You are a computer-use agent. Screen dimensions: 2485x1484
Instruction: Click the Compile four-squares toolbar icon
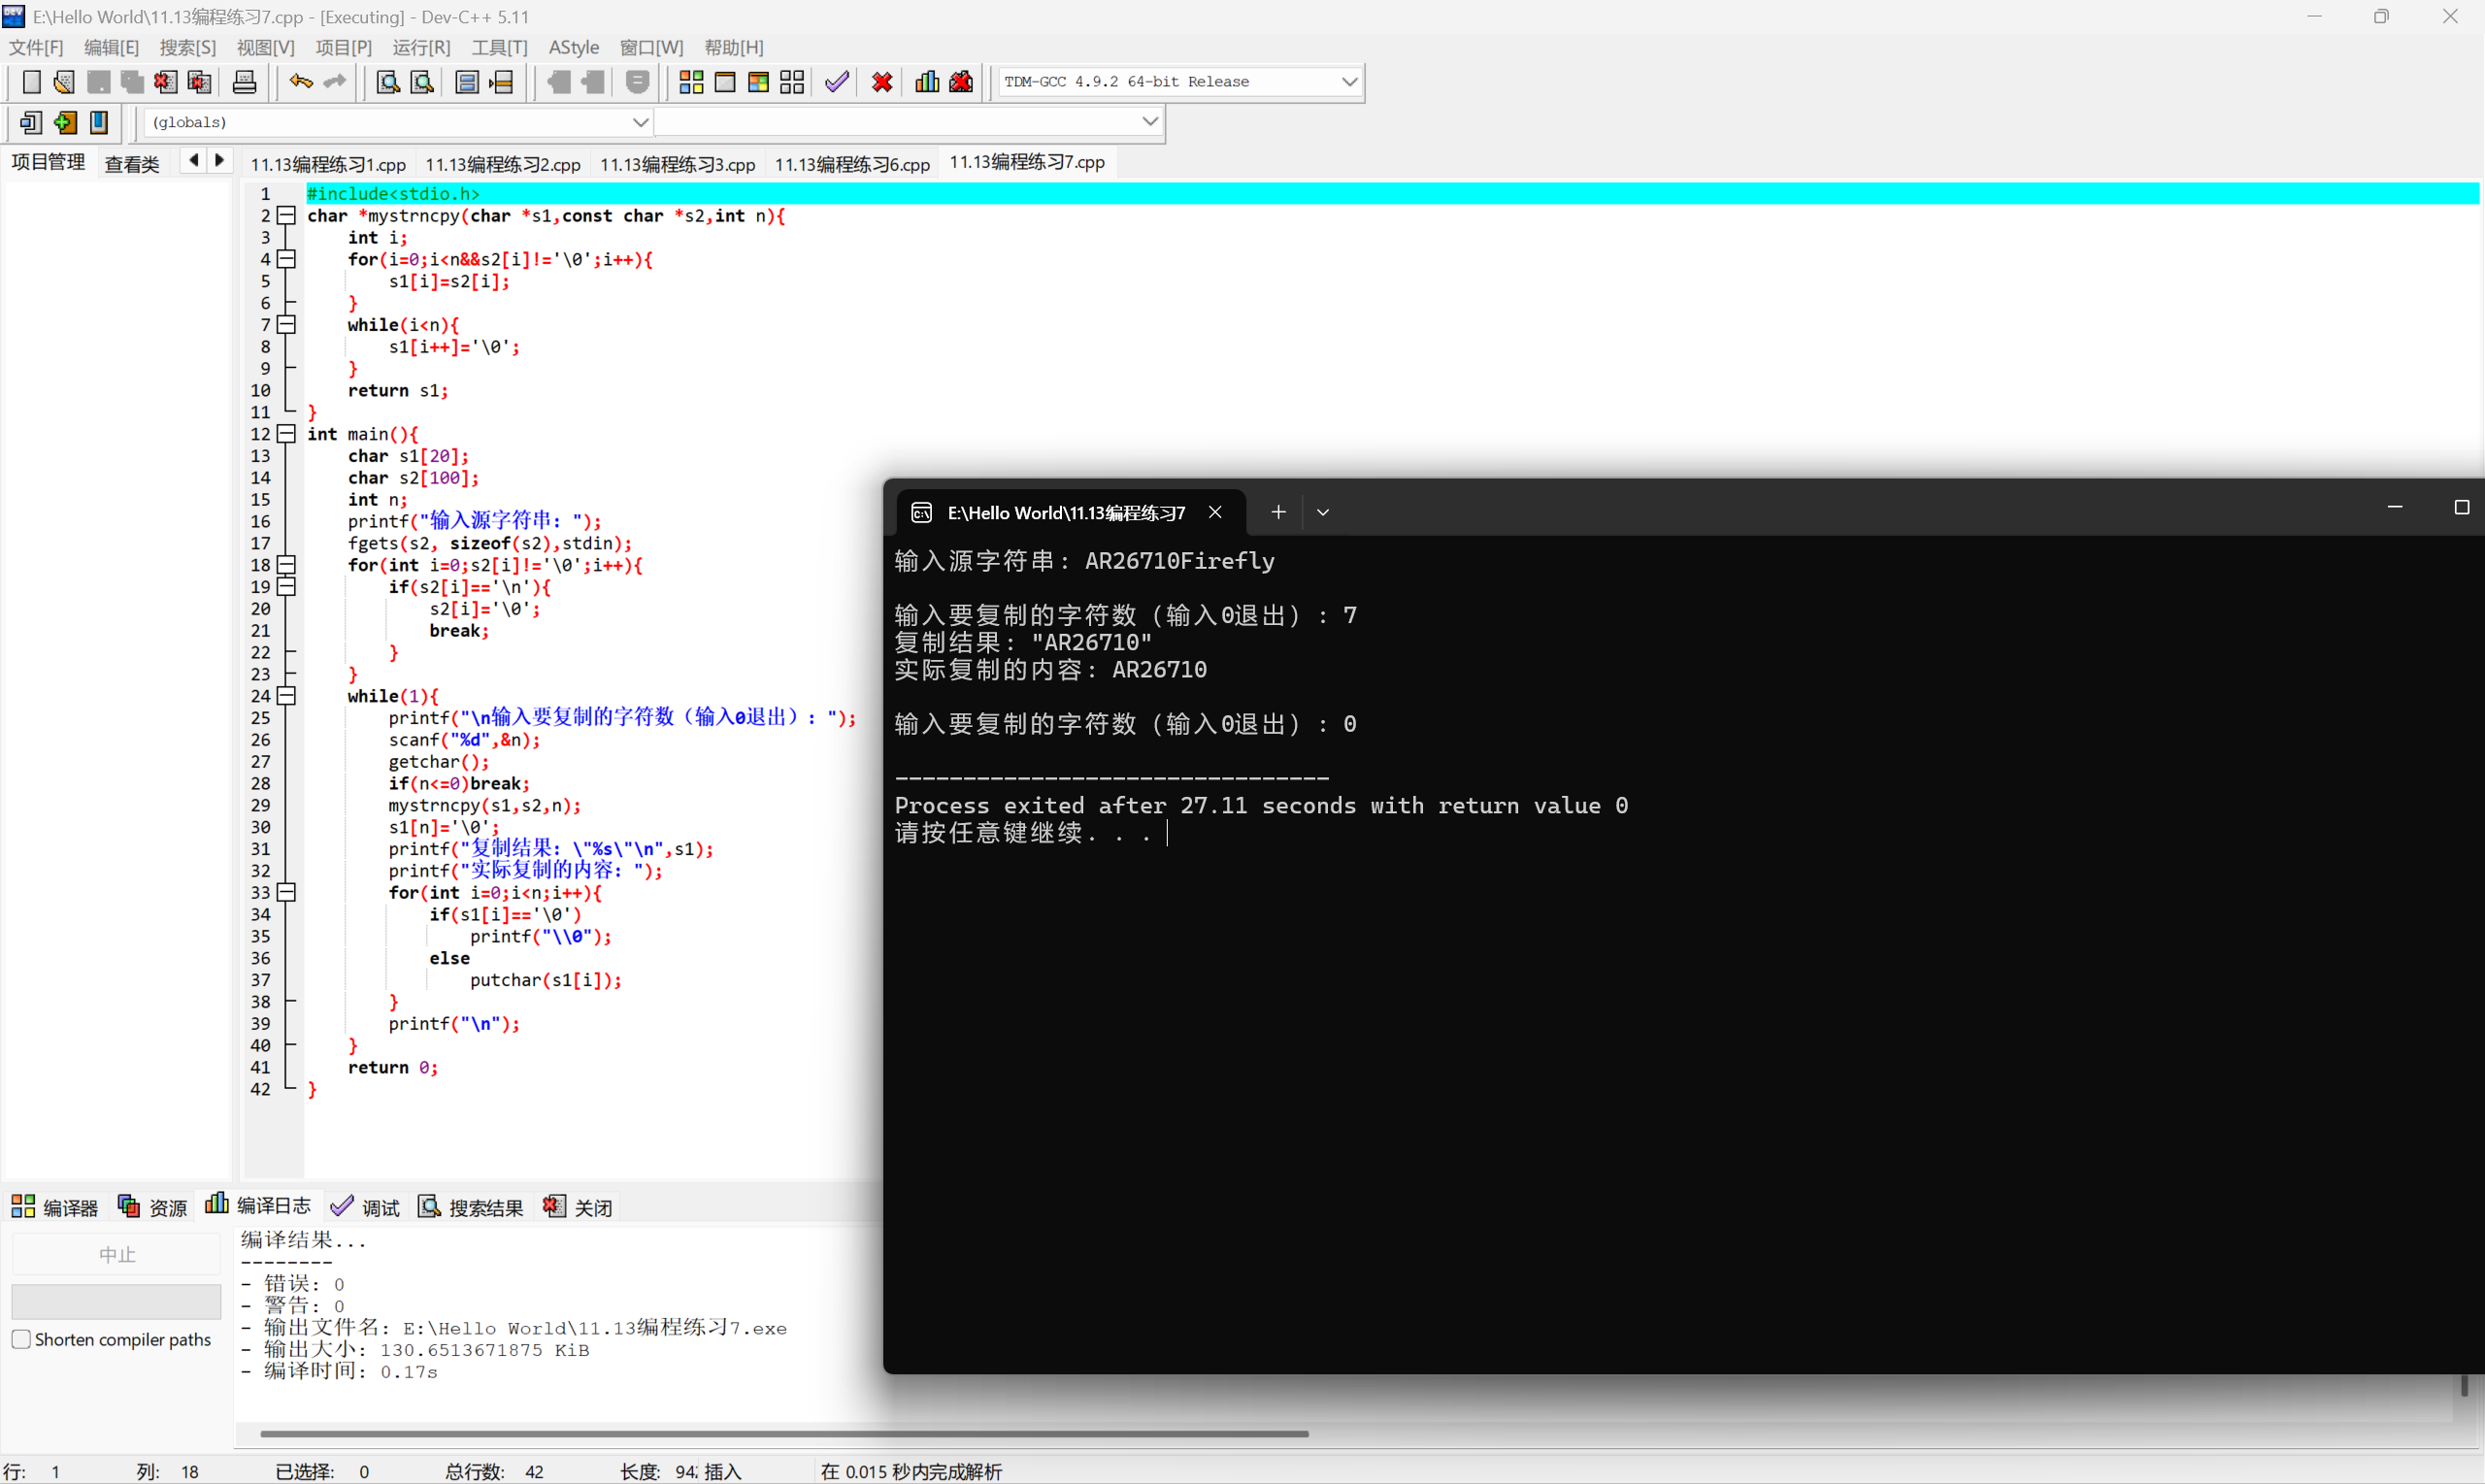(x=691, y=82)
